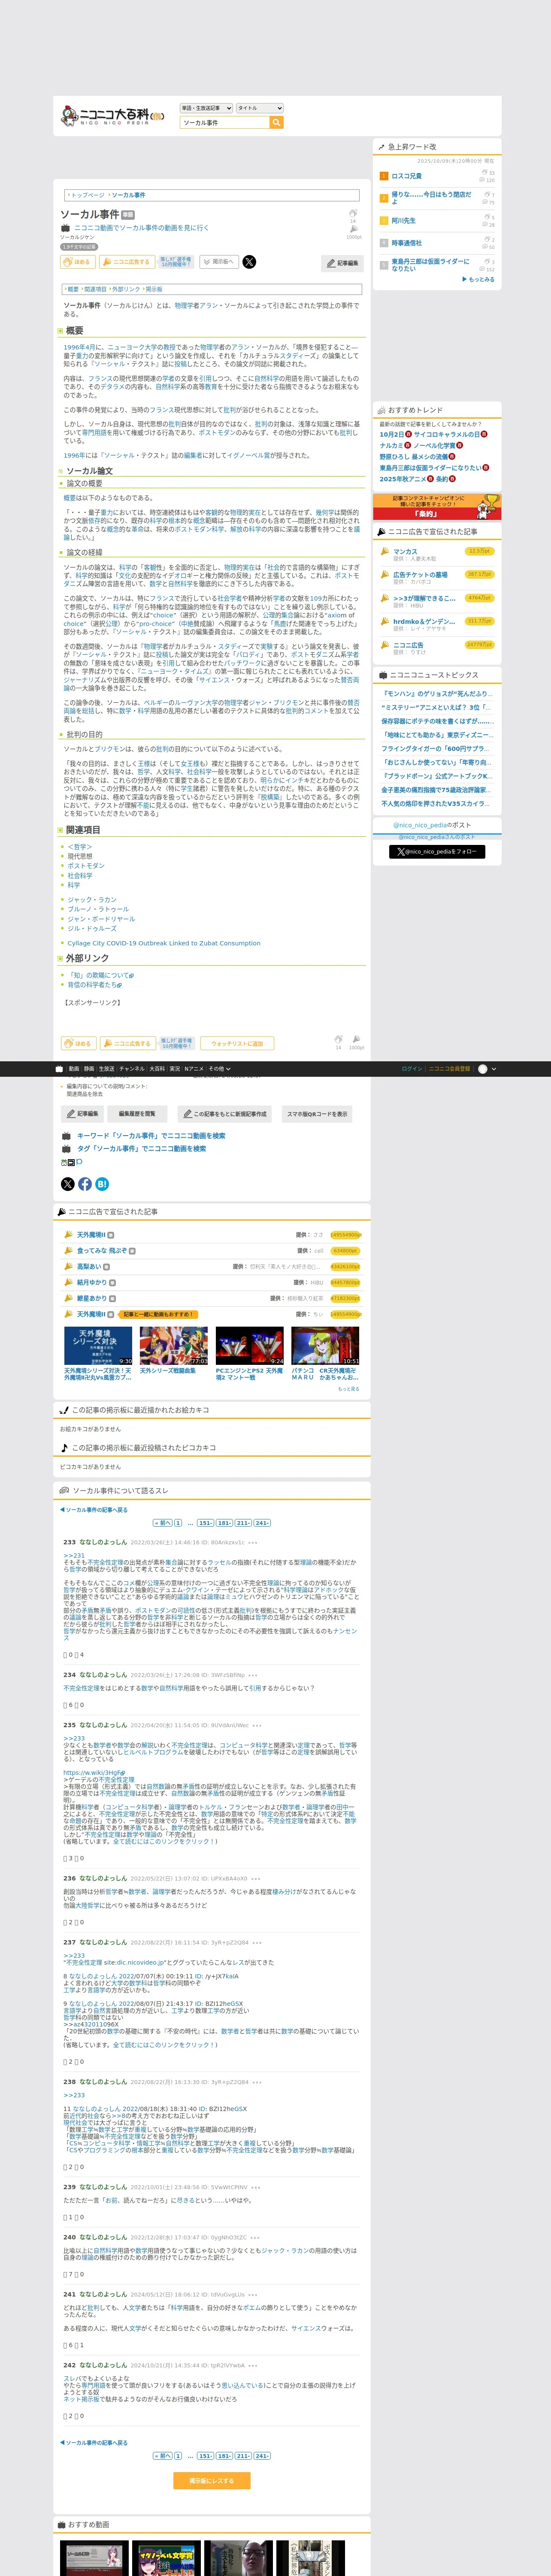Follow @nico_nico_pedia on X button
The width and height of the screenshot is (551, 2576).
(437, 852)
